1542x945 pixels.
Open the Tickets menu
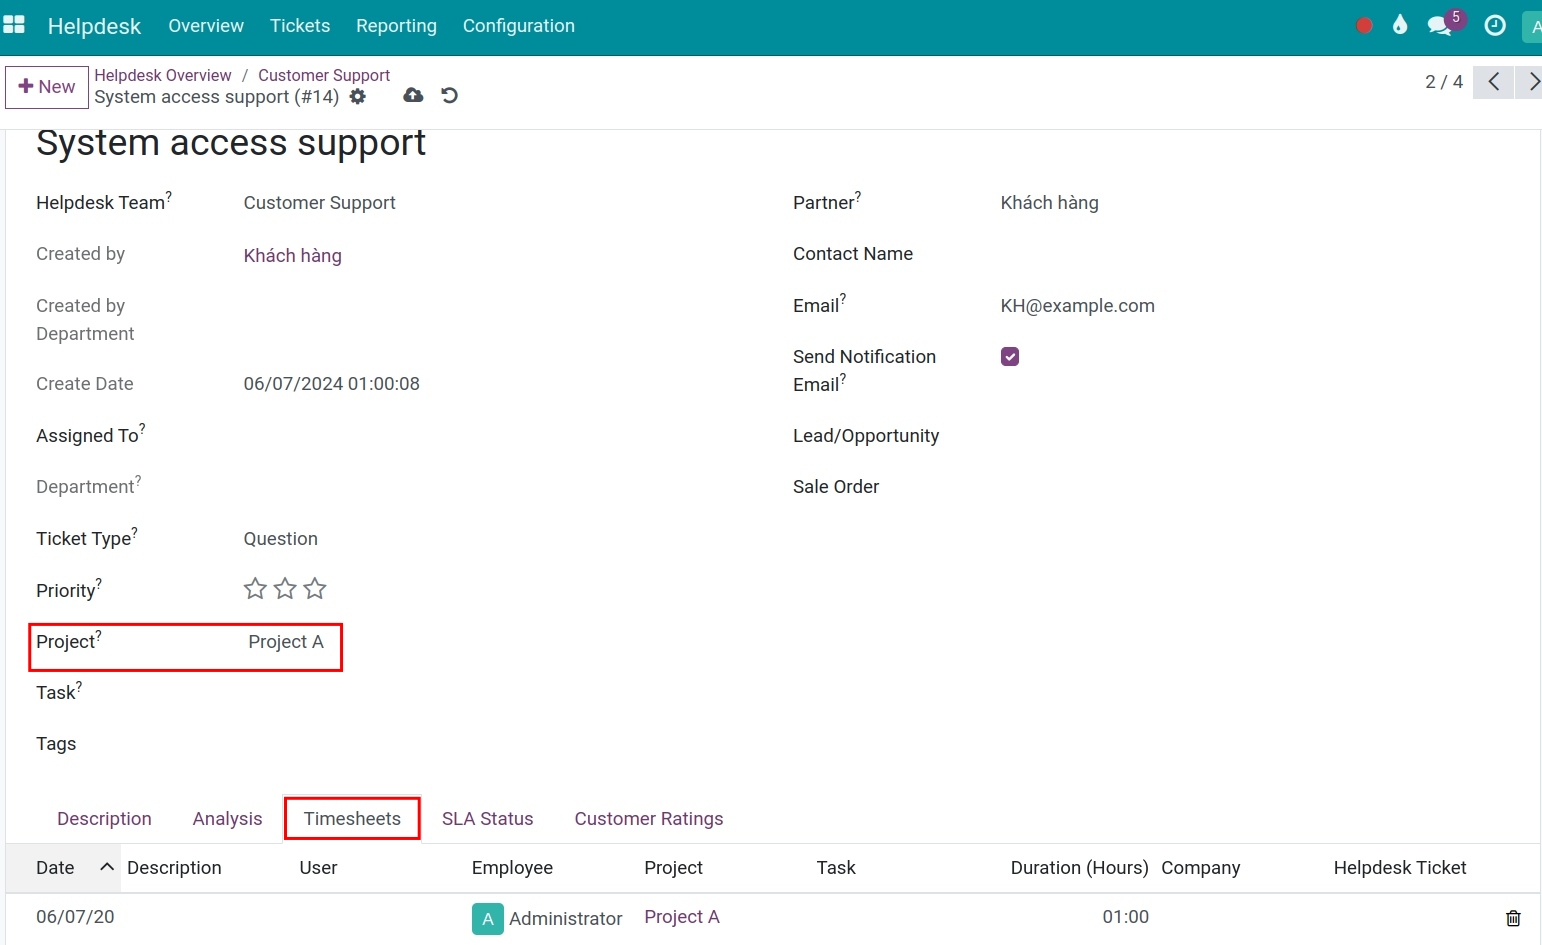coord(300,26)
